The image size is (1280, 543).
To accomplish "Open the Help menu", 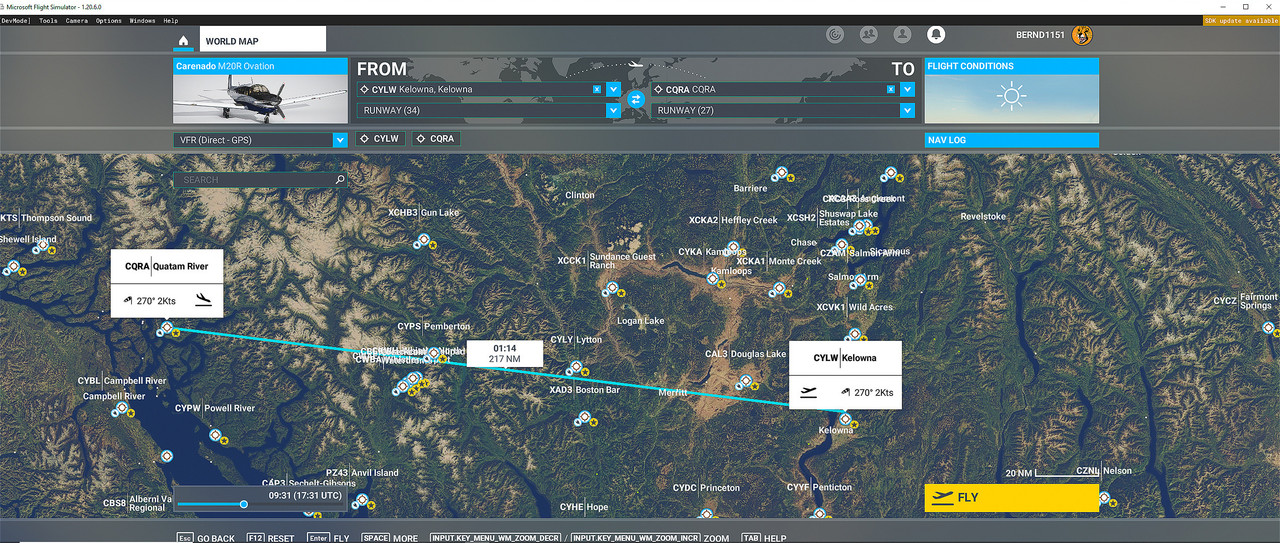I will (171, 20).
